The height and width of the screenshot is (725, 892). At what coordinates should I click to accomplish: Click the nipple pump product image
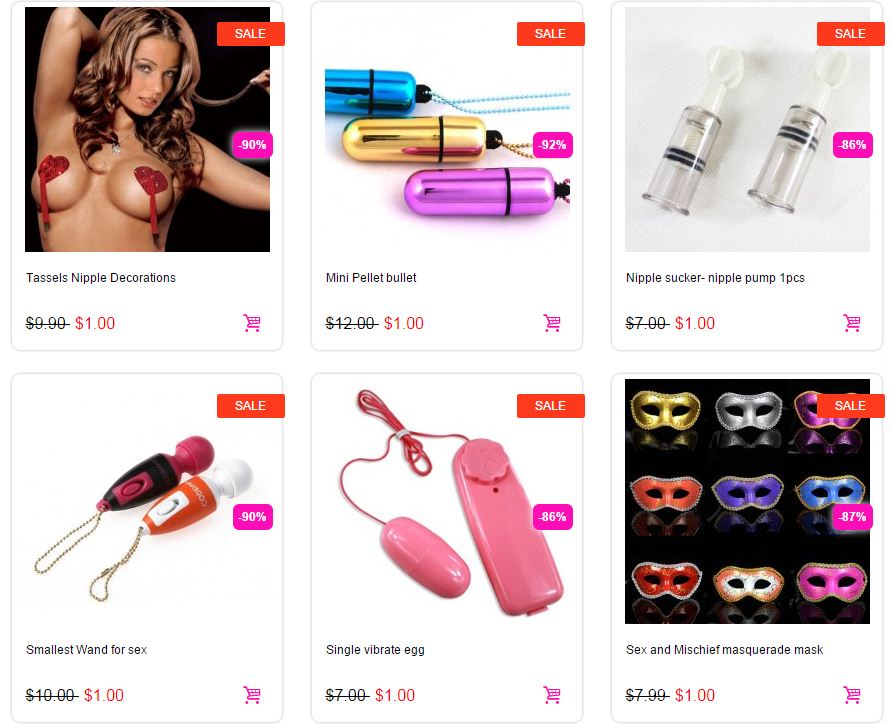click(747, 129)
